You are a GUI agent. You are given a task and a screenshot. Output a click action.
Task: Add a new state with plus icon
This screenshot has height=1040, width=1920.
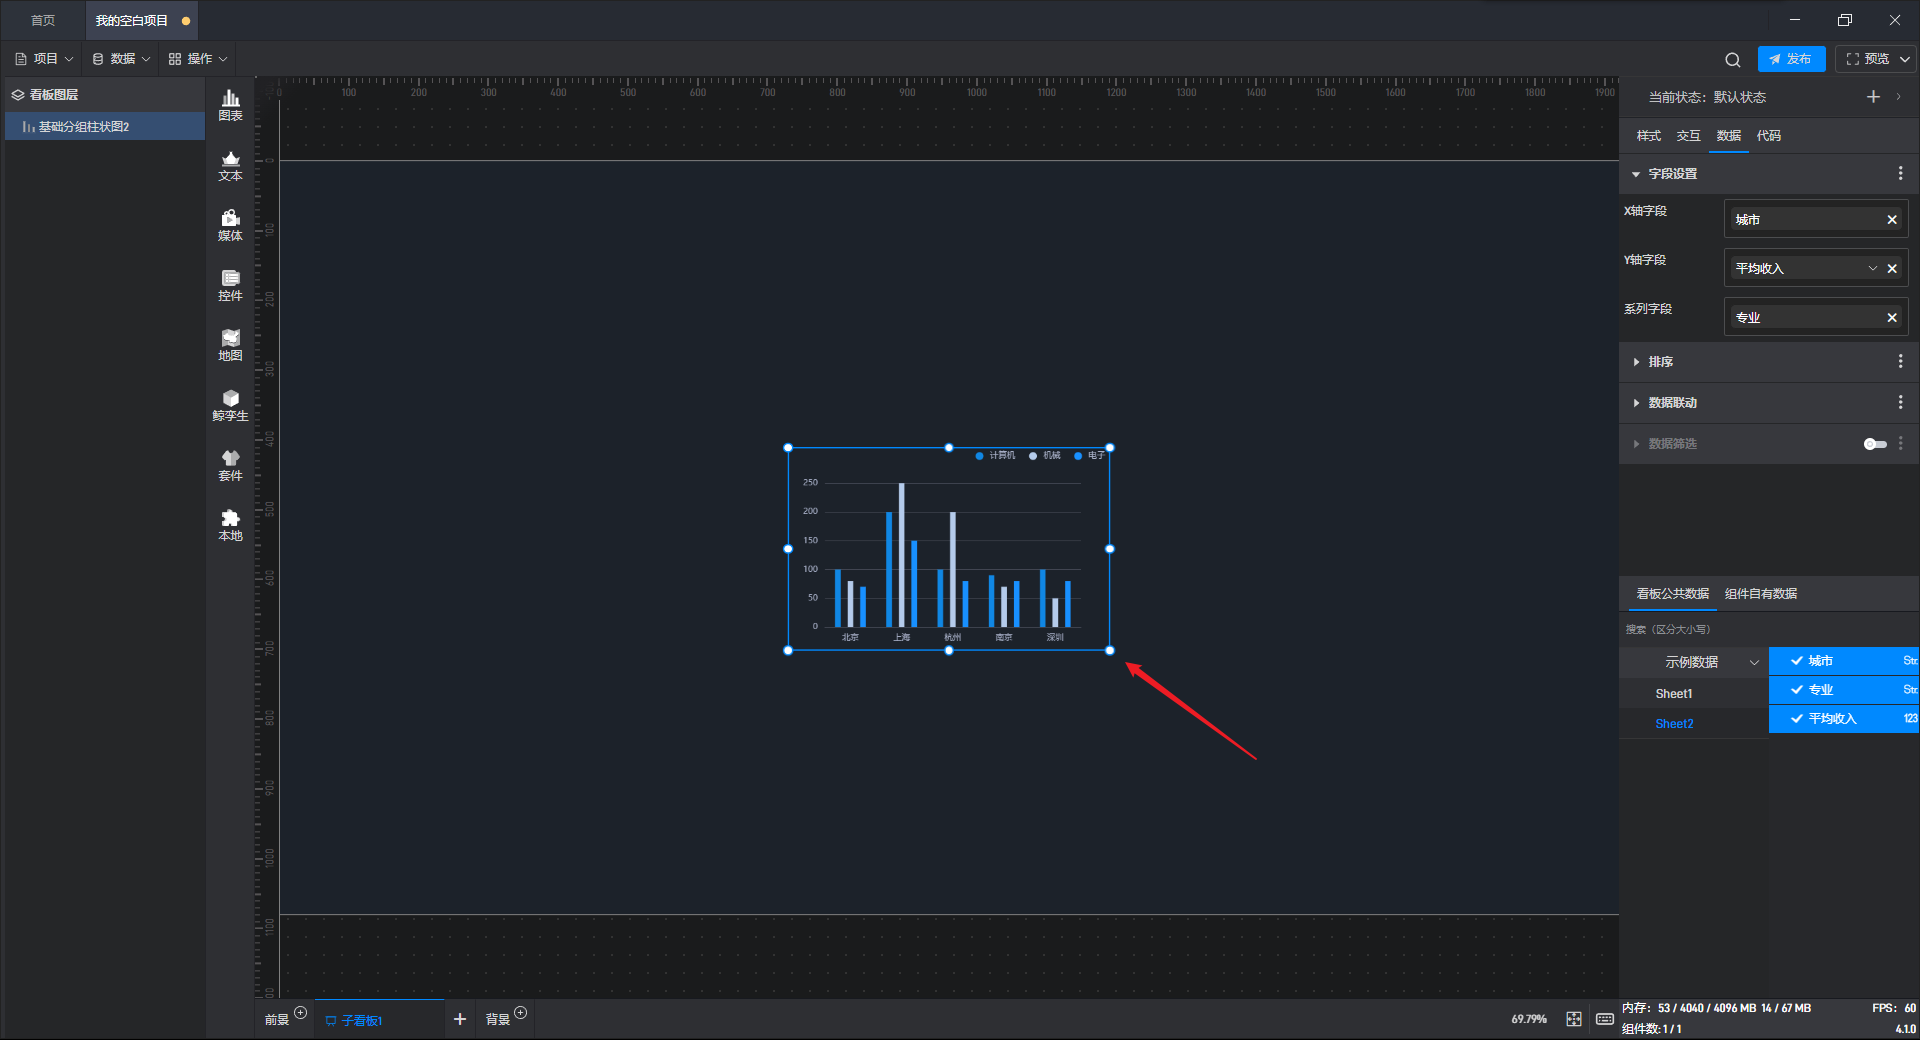pos(1873,97)
